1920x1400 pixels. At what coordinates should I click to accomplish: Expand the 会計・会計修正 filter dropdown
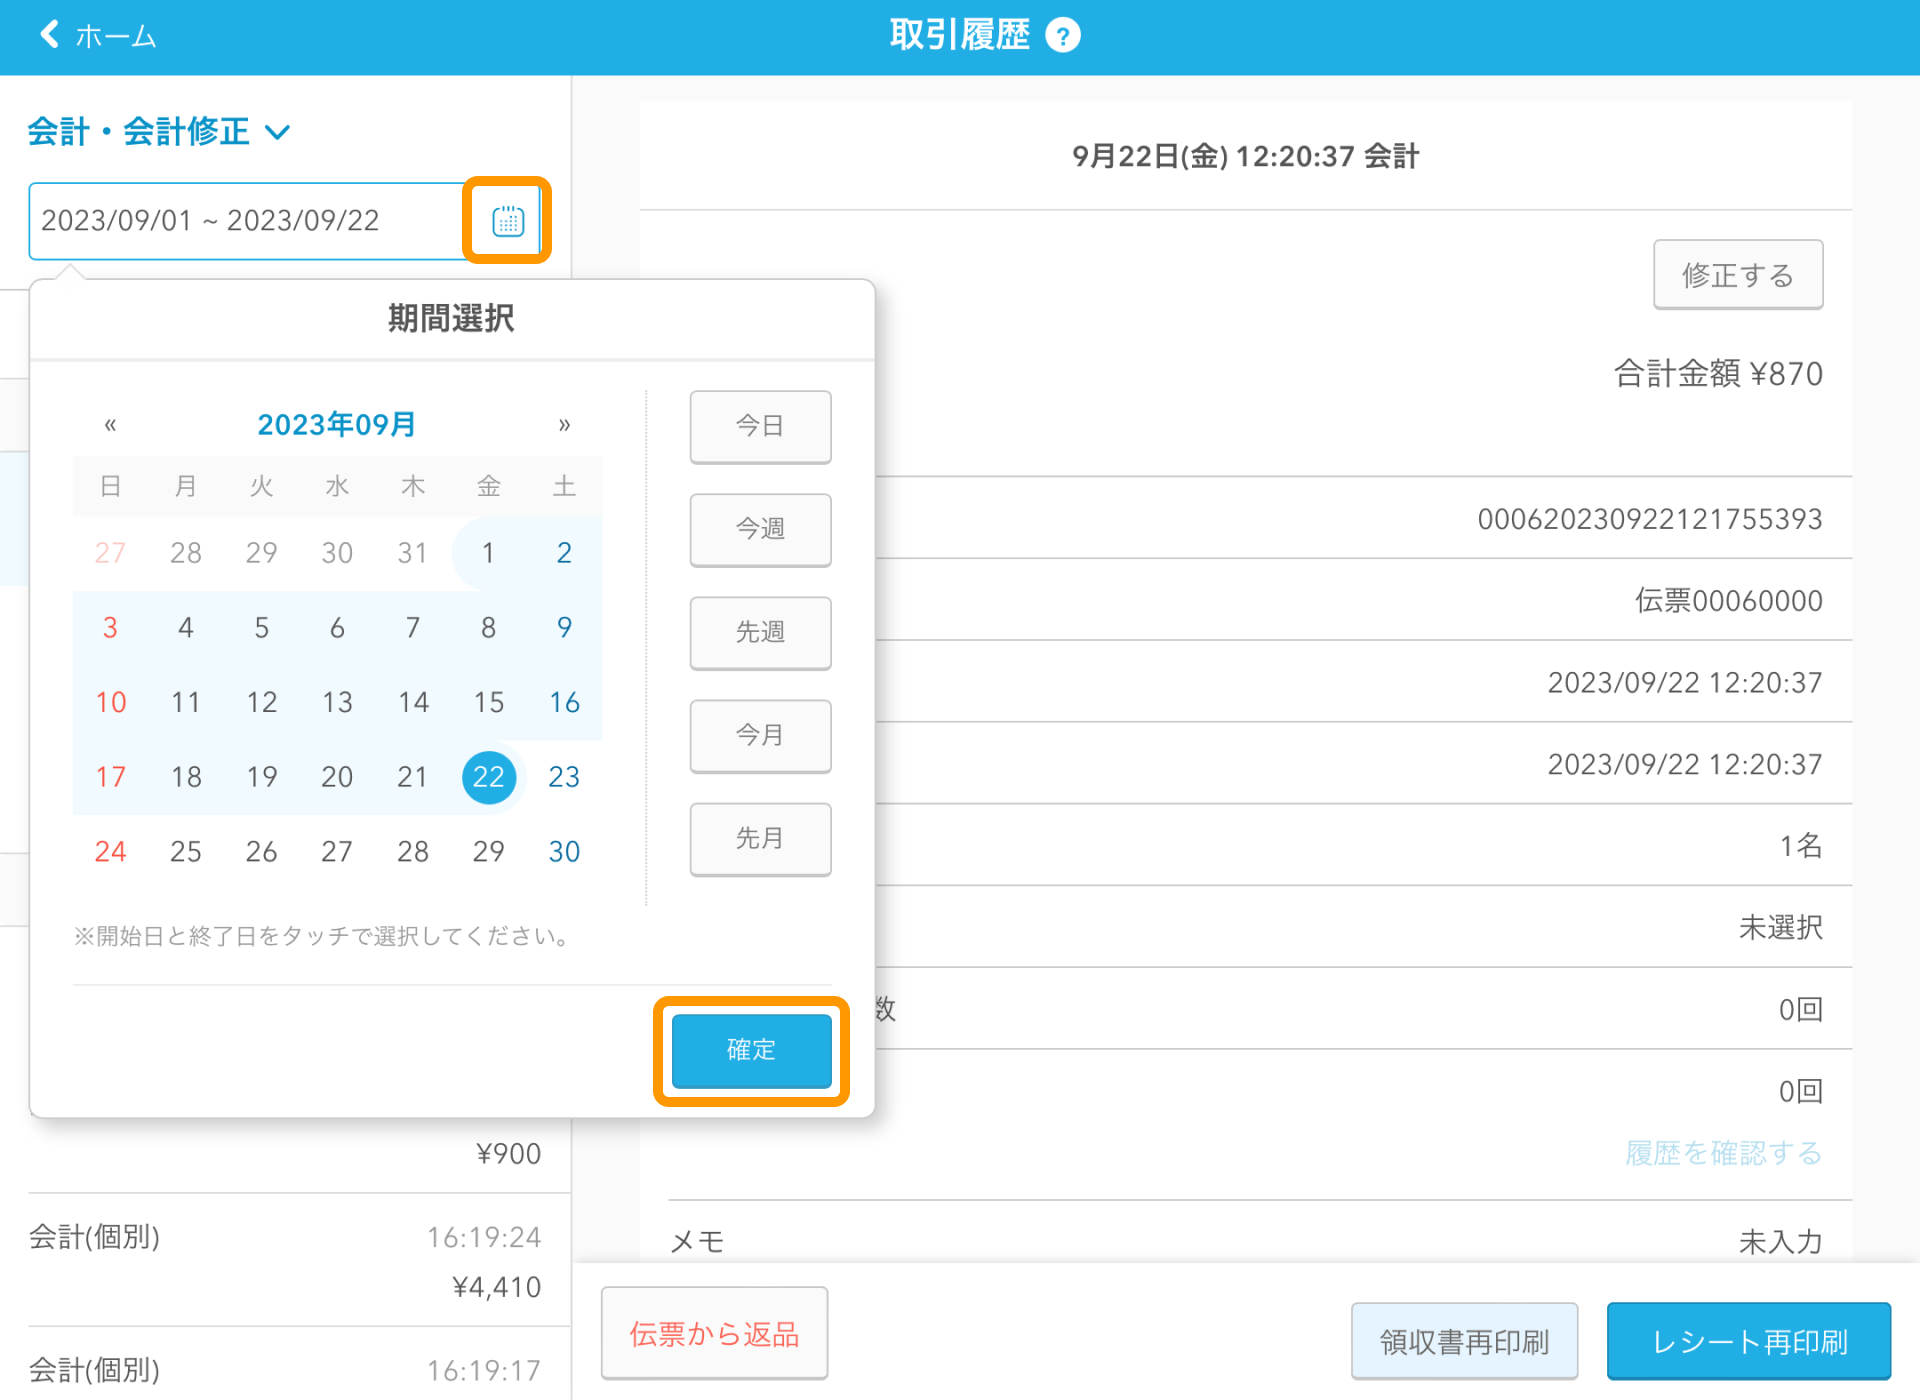159,131
